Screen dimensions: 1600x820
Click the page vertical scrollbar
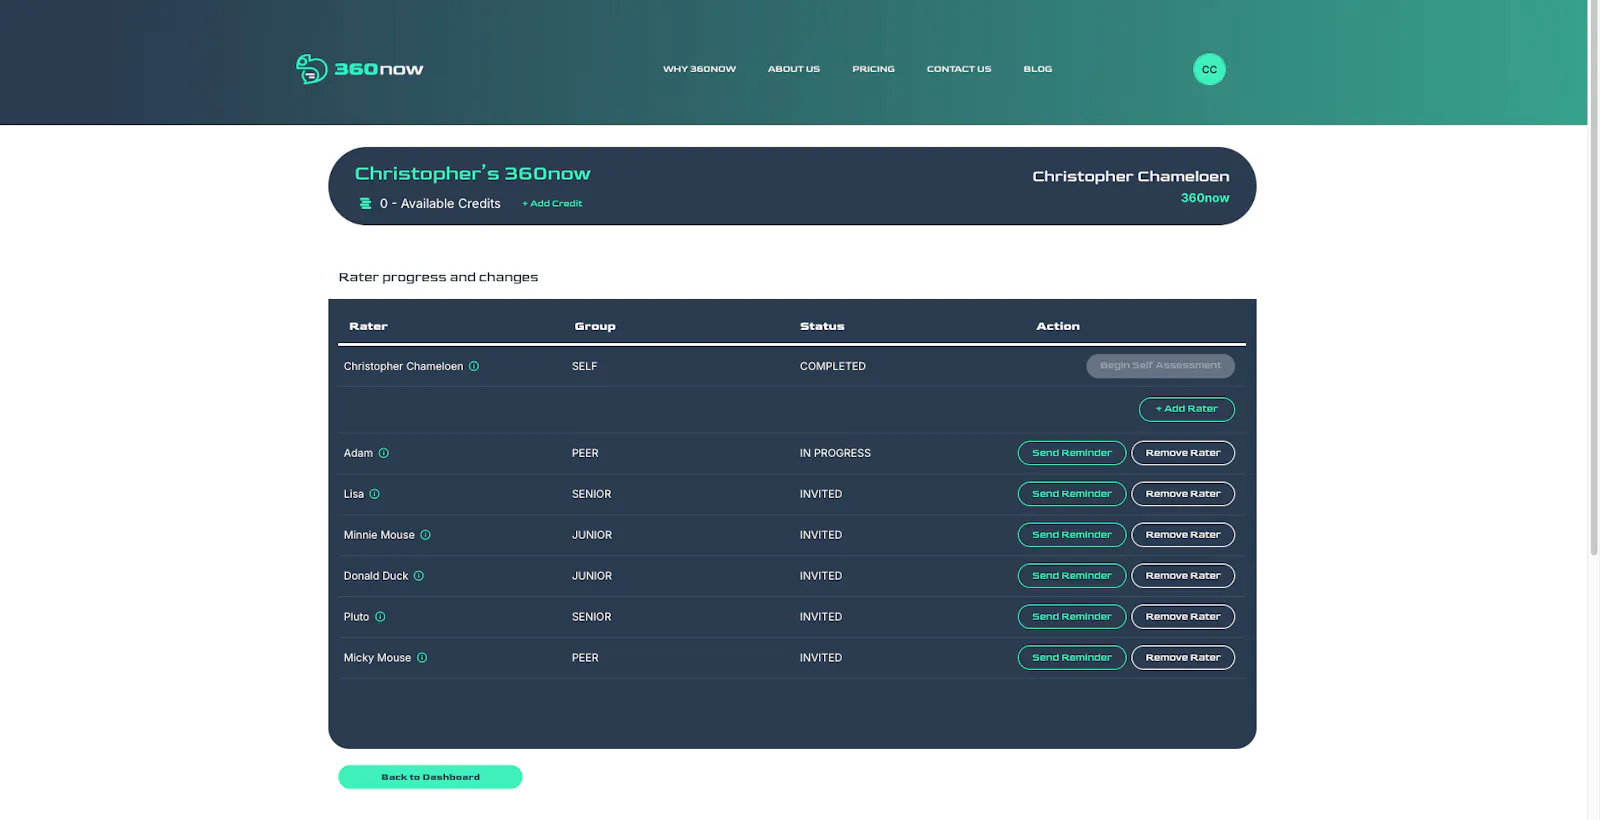[1594, 278]
